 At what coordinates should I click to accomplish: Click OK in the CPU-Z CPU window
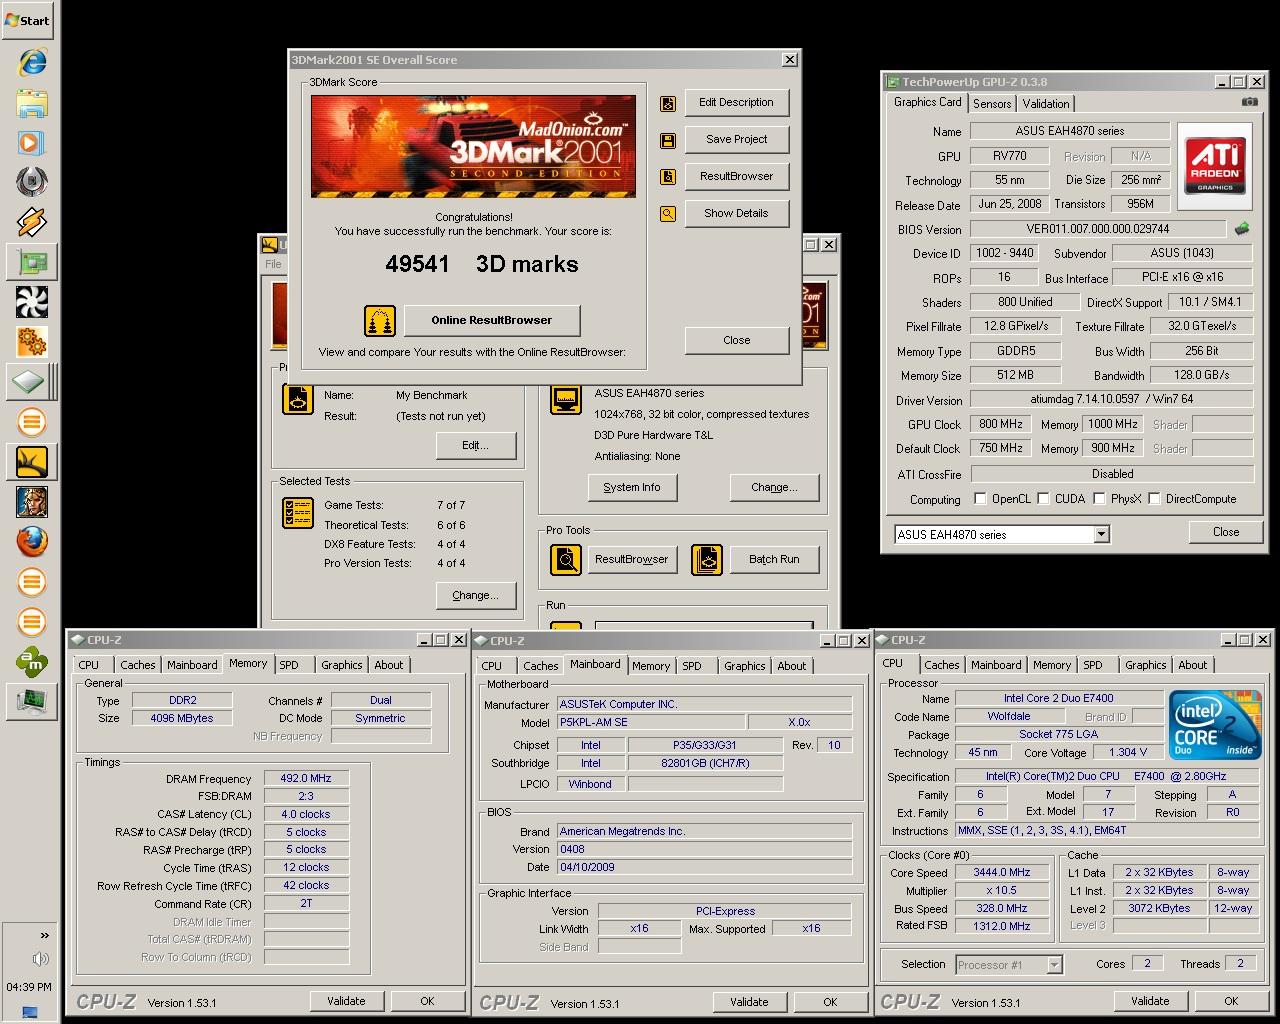[1231, 1001]
